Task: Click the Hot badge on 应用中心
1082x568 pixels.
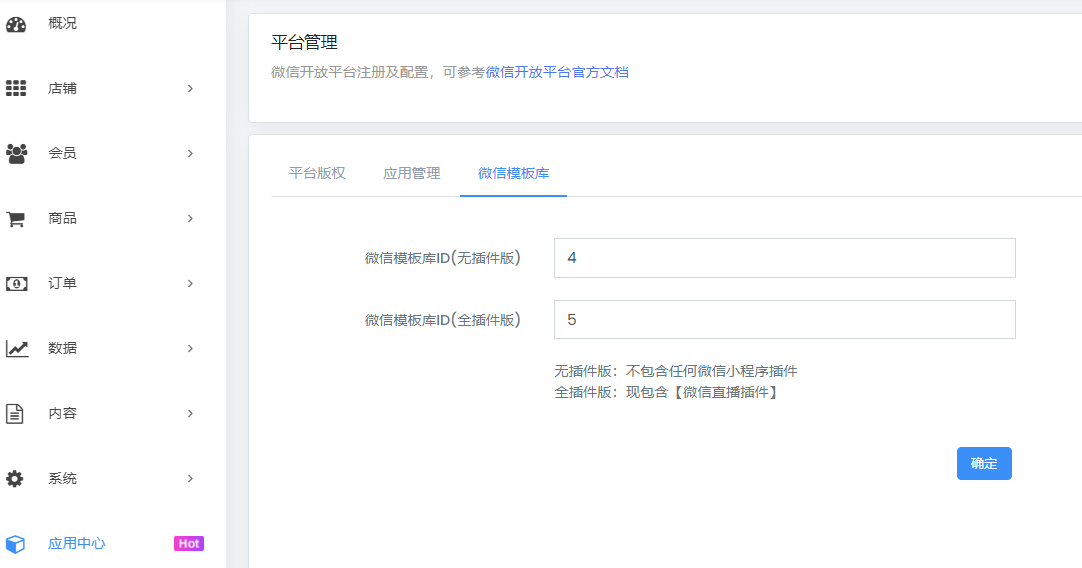Action: click(188, 544)
